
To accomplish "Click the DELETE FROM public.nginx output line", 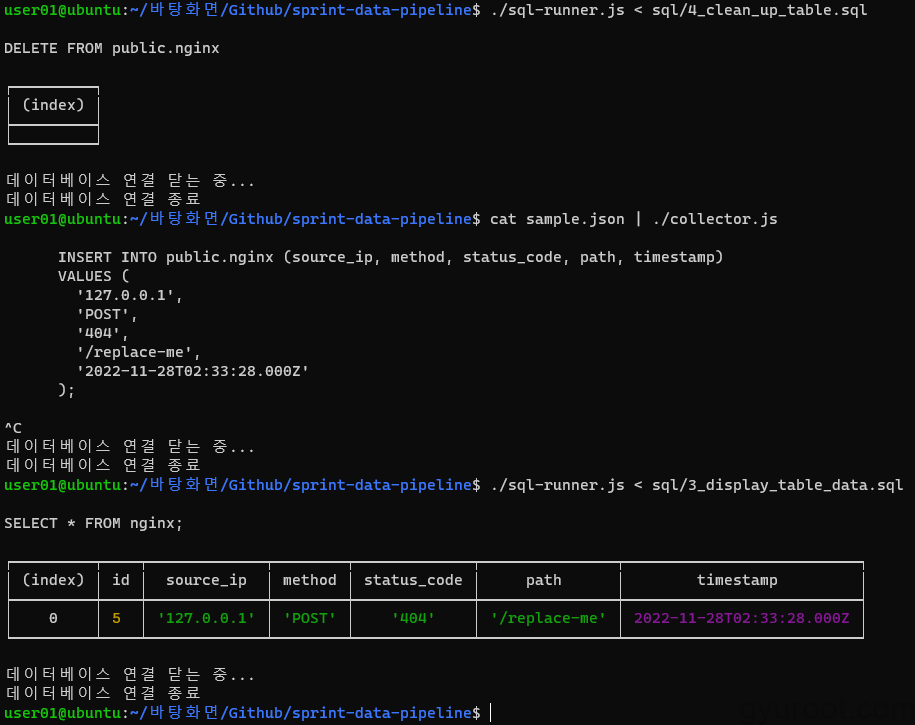I will (x=112, y=48).
